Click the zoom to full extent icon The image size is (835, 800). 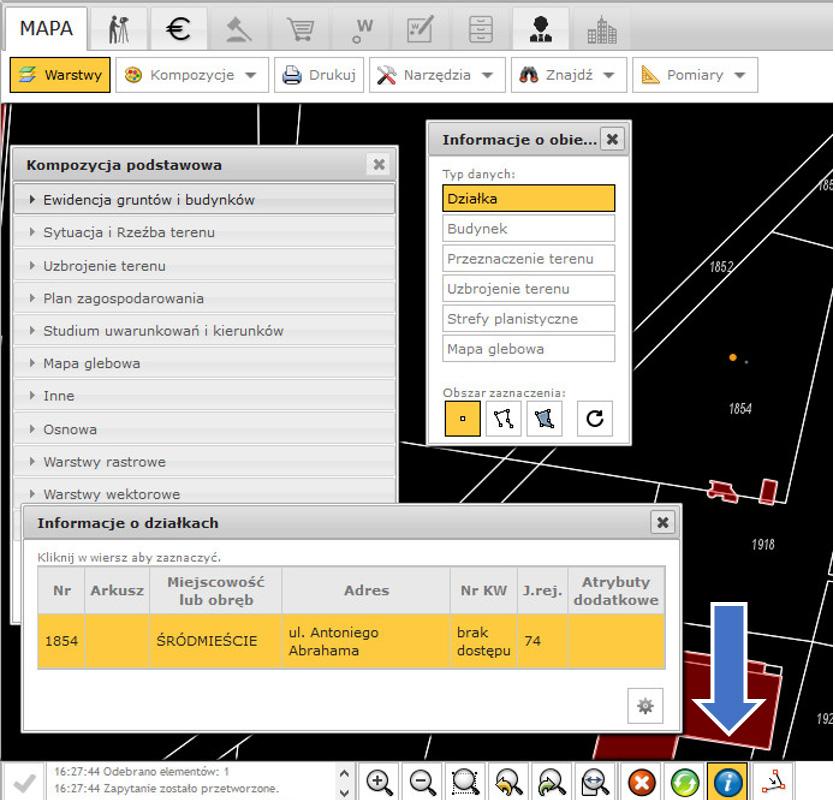(595, 782)
